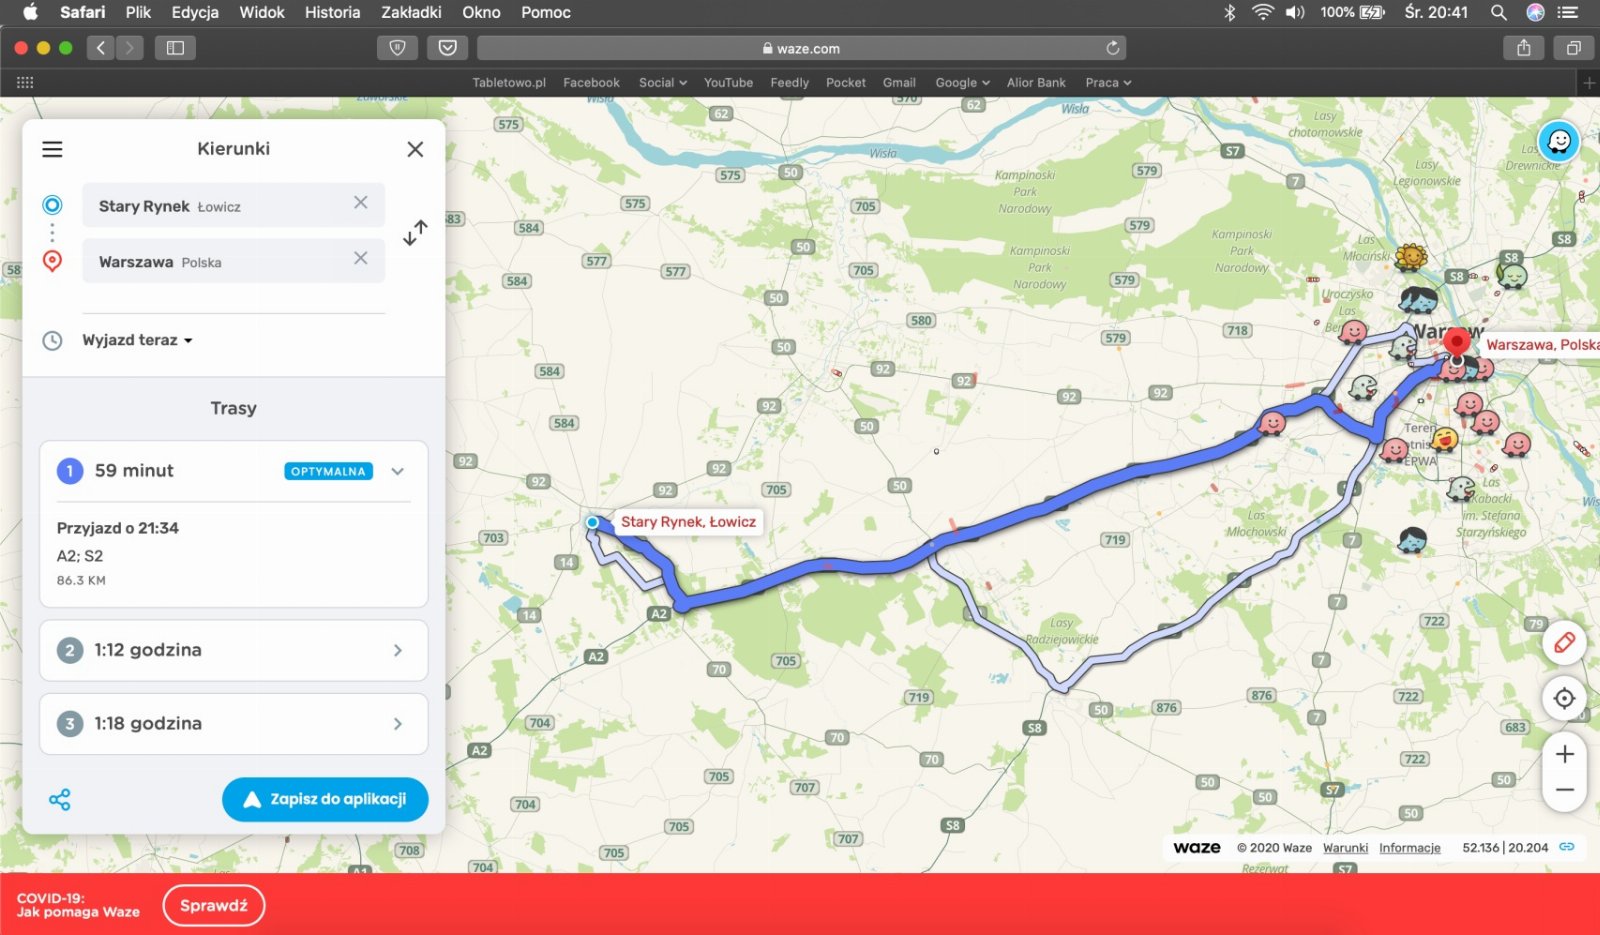
Task: Click the Sprawdź COVID-19 button
Action: click(x=213, y=905)
